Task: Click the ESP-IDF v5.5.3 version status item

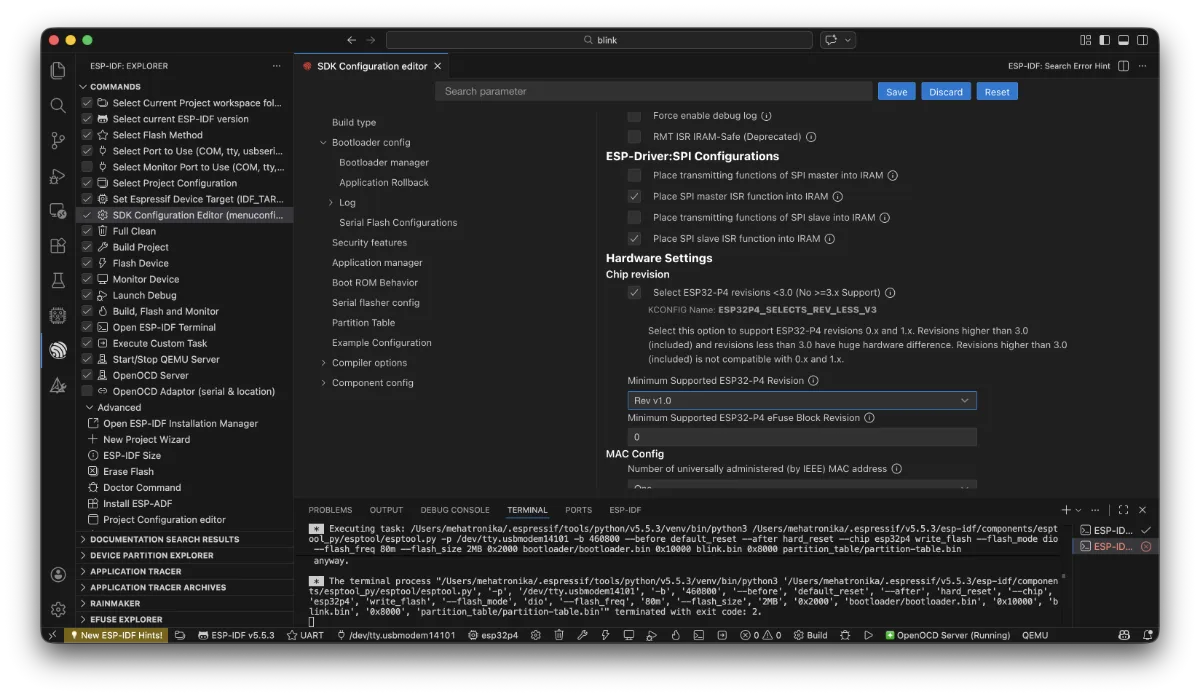Action: tap(236, 635)
